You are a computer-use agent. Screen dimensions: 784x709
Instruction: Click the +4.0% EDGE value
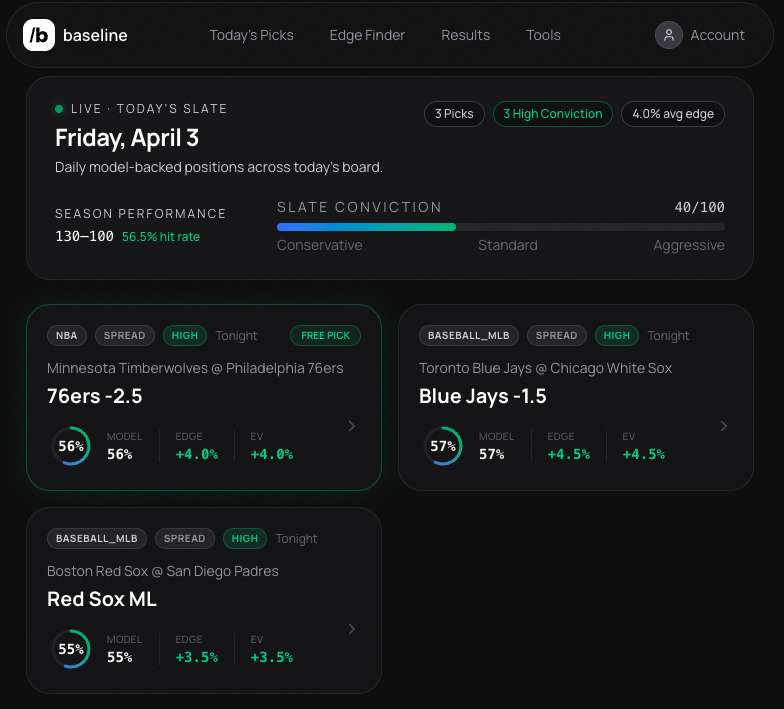pos(196,454)
